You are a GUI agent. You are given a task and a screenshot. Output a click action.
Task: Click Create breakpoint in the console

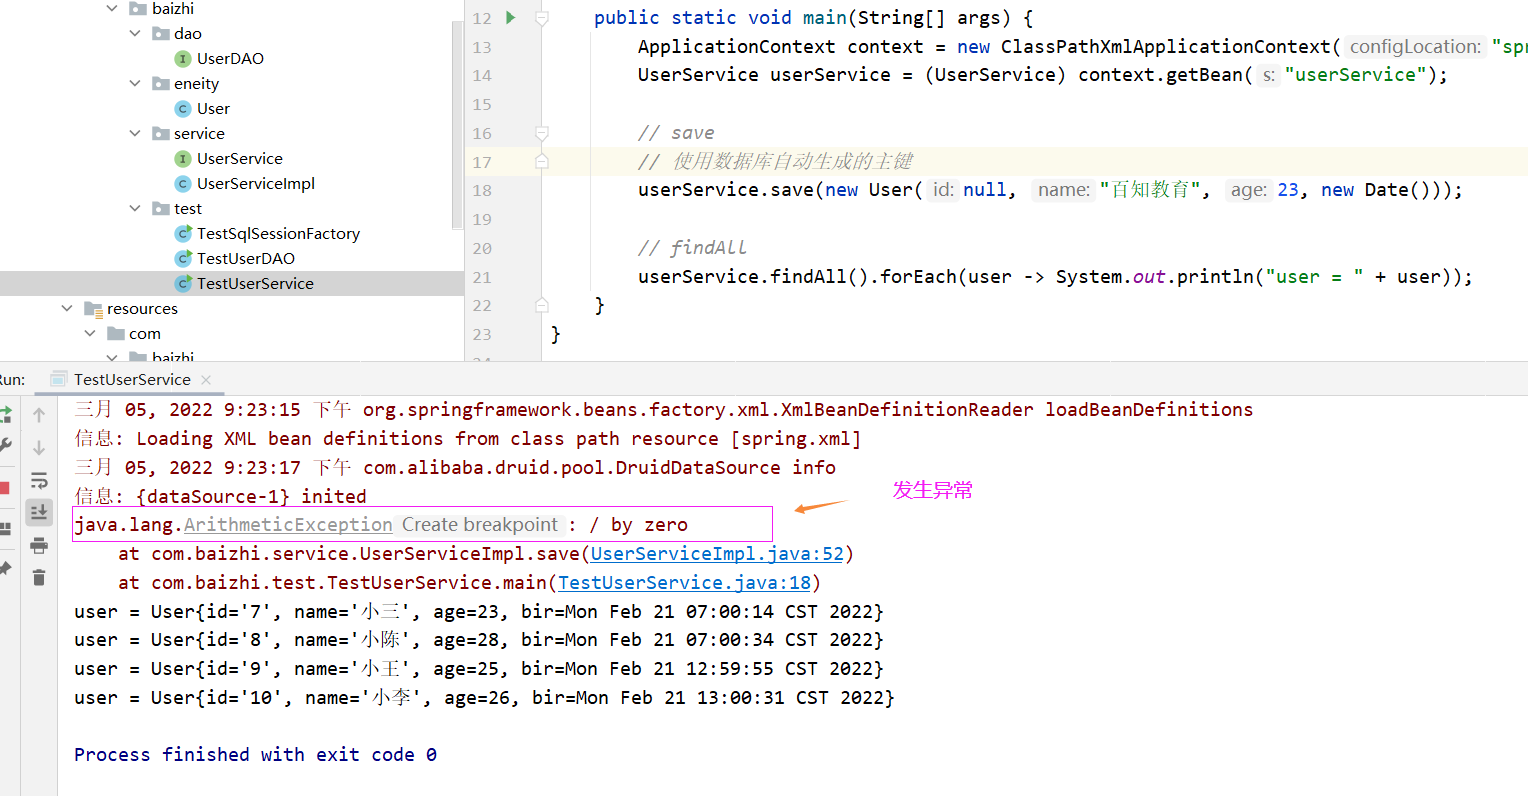click(x=480, y=525)
